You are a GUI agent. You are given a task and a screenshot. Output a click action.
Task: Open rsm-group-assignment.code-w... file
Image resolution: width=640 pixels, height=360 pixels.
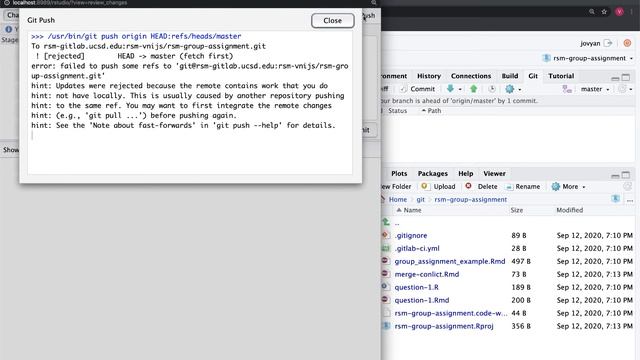pos(451,313)
